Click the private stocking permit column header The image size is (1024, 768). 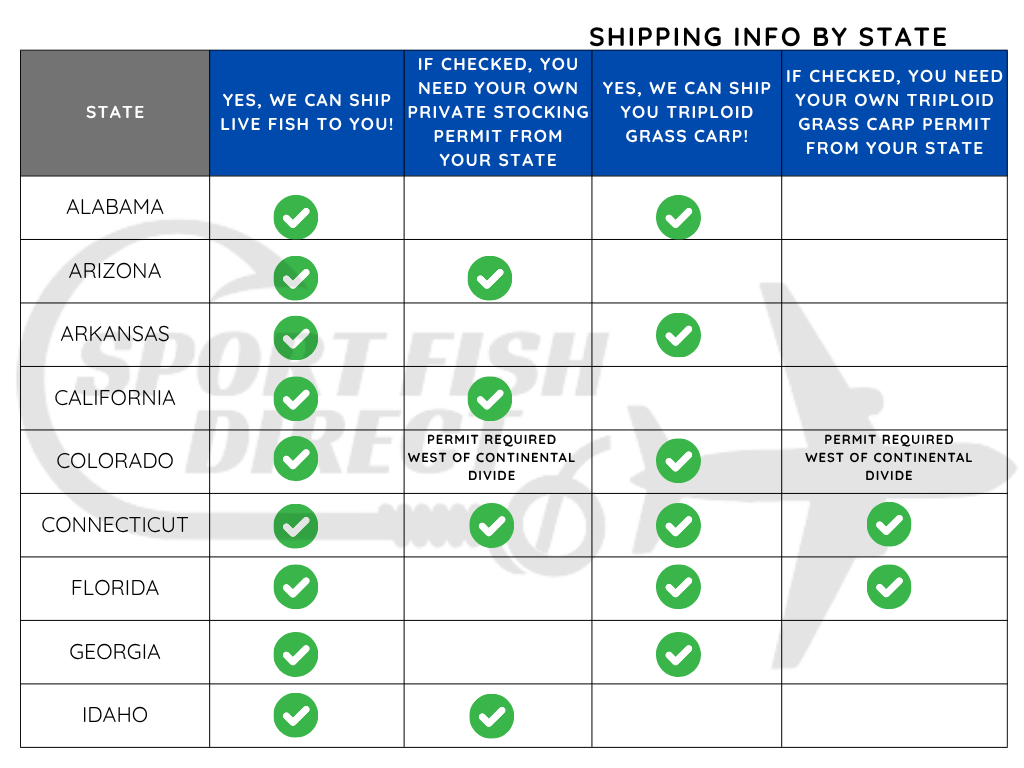[x=498, y=112]
